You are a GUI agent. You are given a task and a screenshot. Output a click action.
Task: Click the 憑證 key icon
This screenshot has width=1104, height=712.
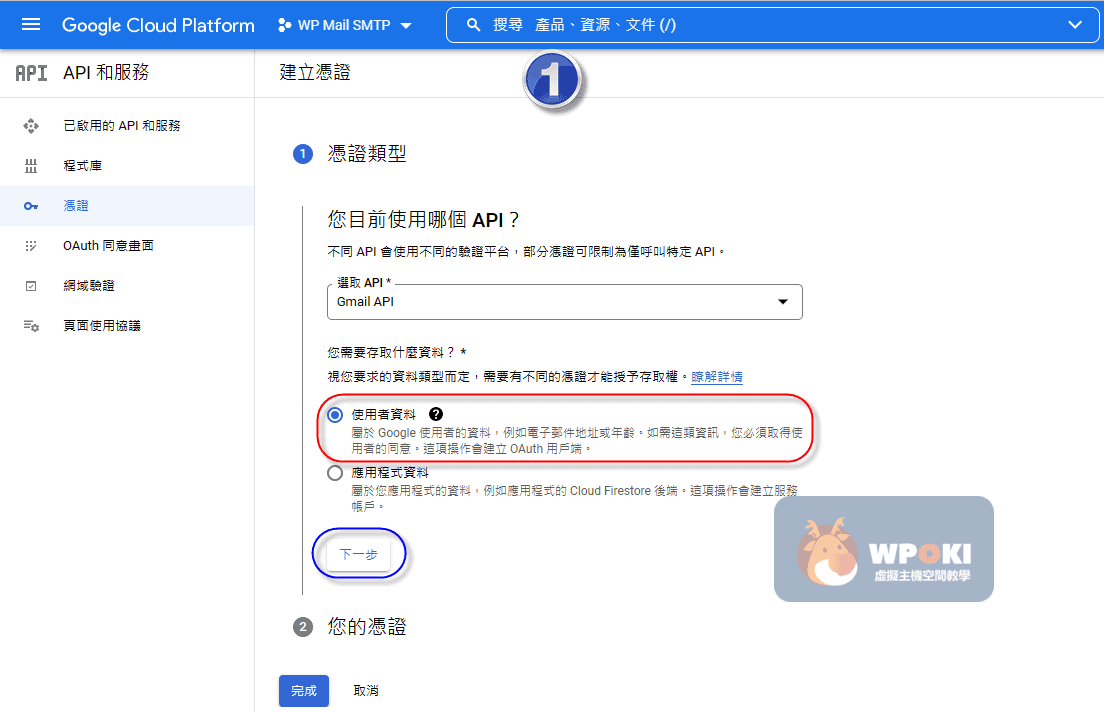31,206
